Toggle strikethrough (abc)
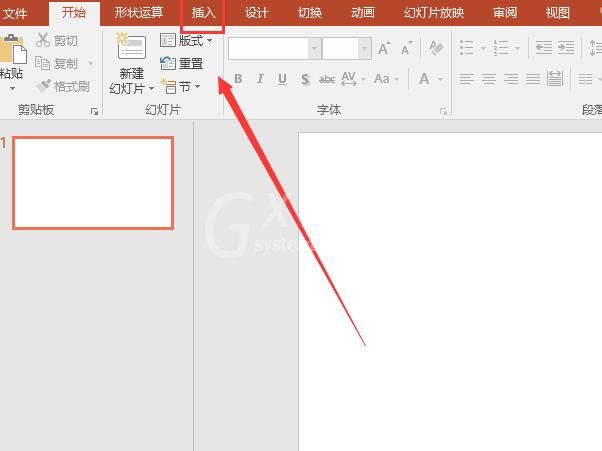The image size is (602, 451). point(327,79)
